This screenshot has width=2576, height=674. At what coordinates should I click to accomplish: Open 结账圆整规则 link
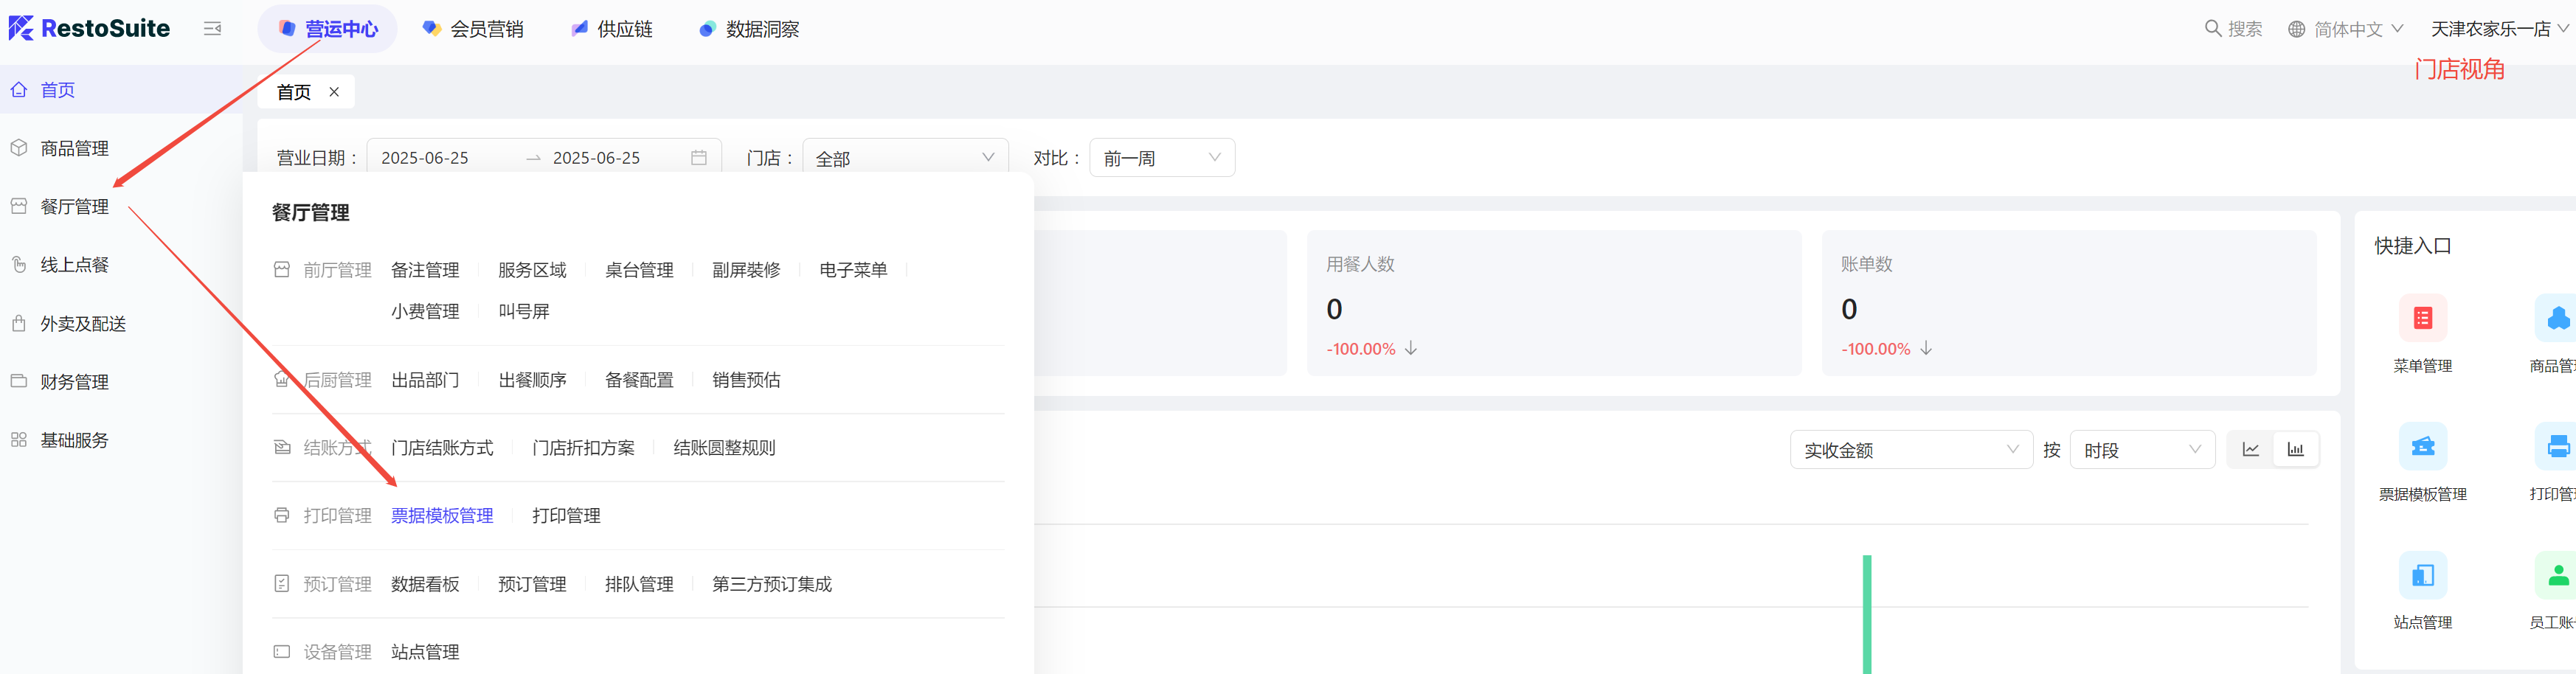724,448
